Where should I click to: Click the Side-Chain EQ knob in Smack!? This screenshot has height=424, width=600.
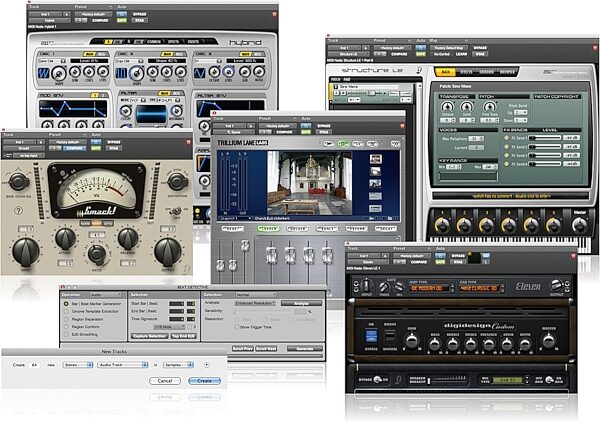pos(19,182)
